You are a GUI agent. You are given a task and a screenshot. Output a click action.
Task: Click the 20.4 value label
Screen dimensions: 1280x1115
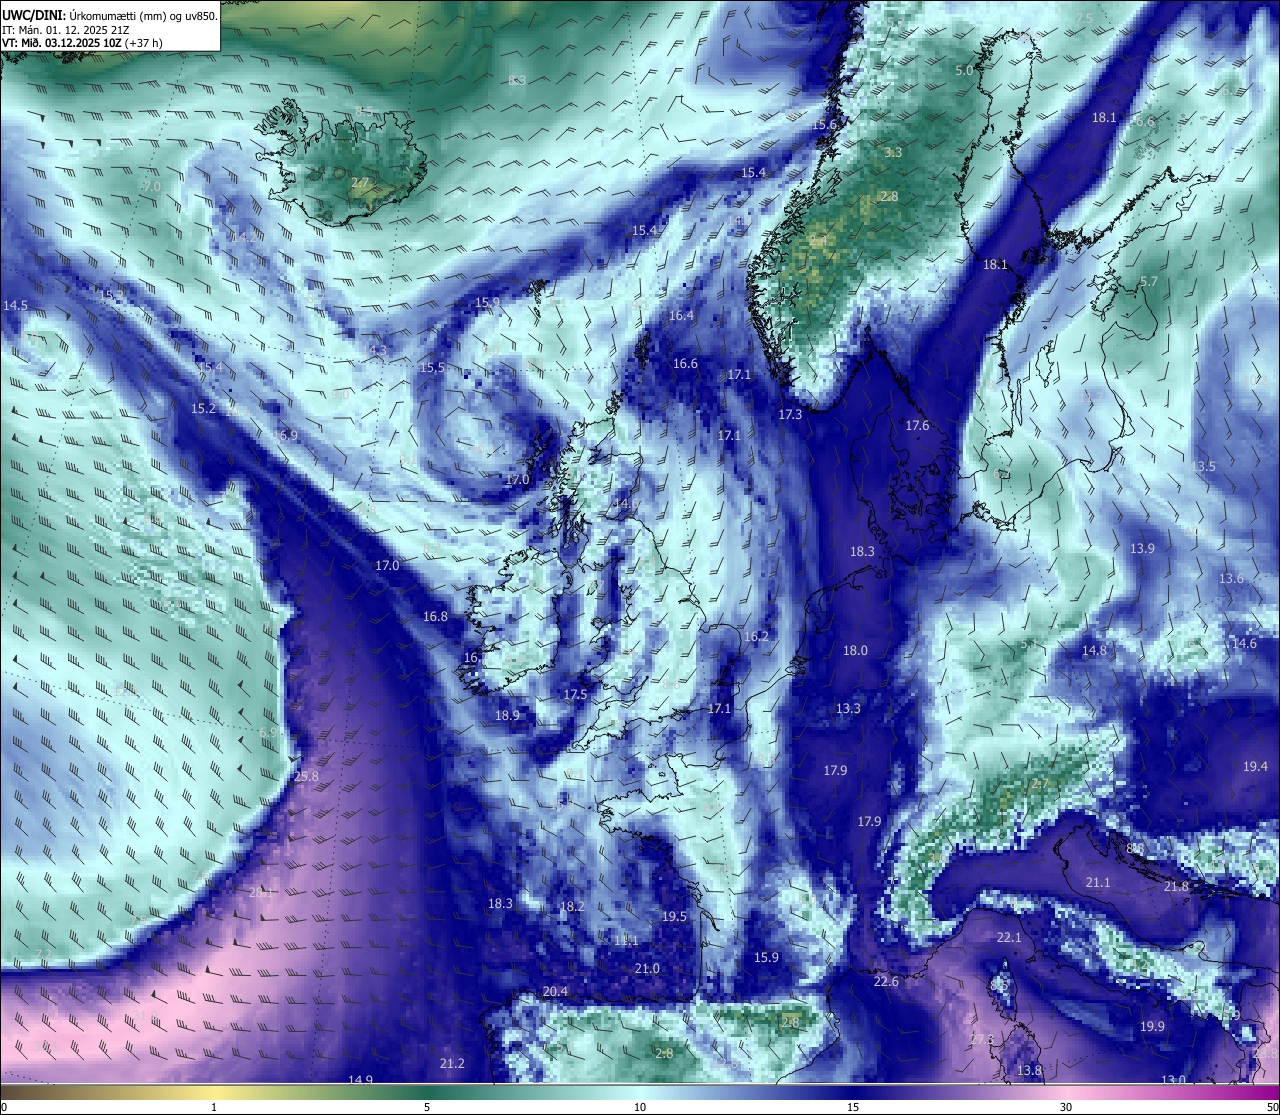pyautogui.click(x=555, y=991)
